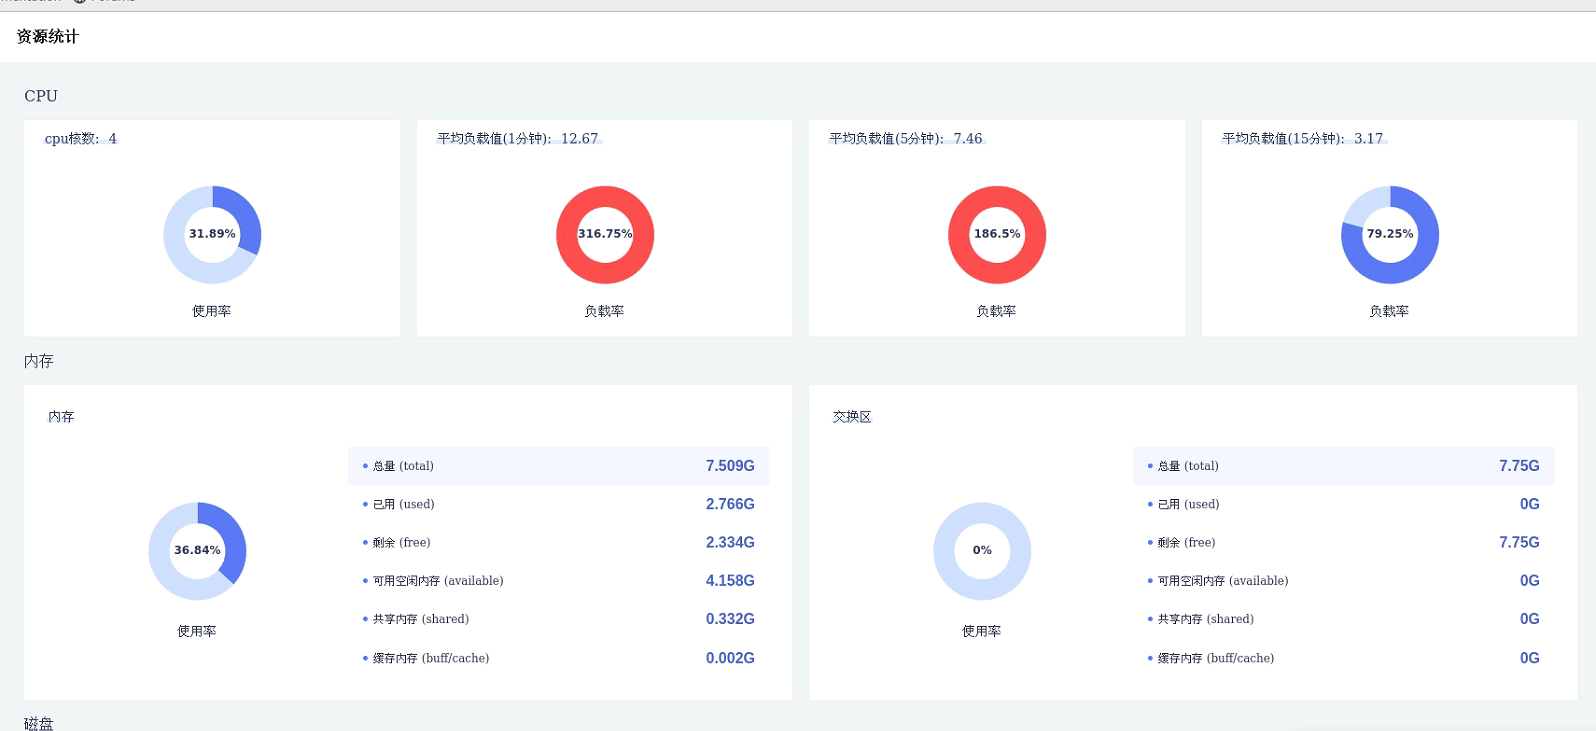Click the 平均负载值(15分钟): 3.17 label
The height and width of the screenshot is (731, 1596).
pos(1303,139)
